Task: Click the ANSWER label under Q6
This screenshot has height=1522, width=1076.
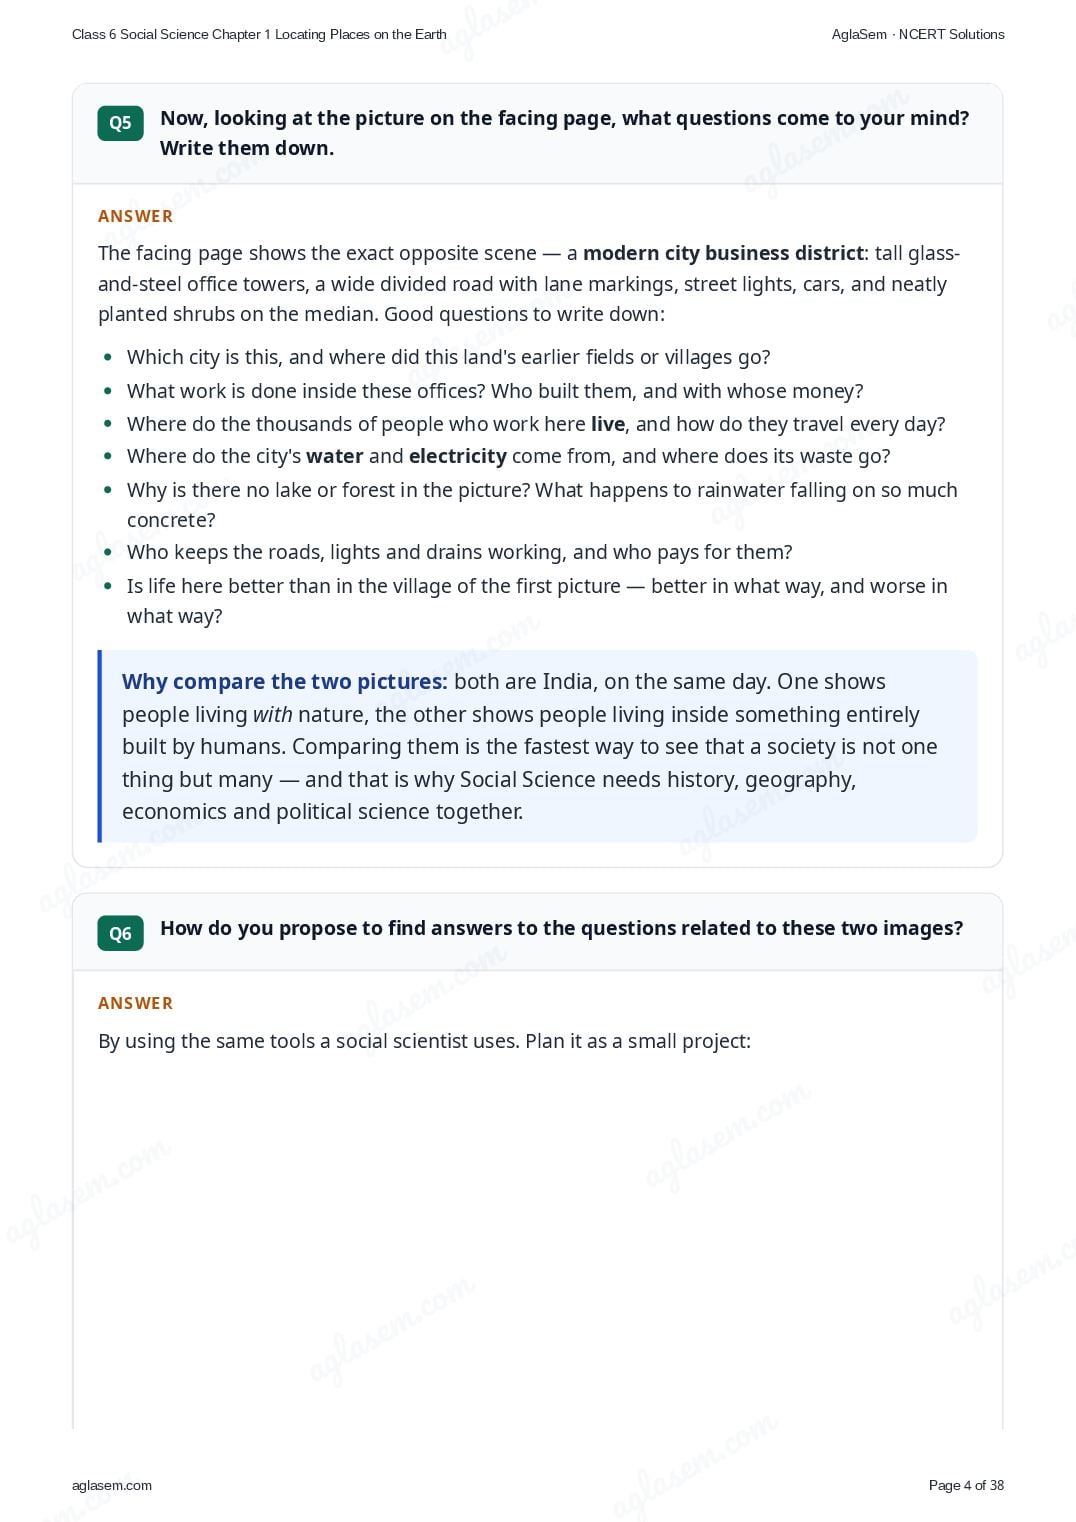Action: (135, 1003)
